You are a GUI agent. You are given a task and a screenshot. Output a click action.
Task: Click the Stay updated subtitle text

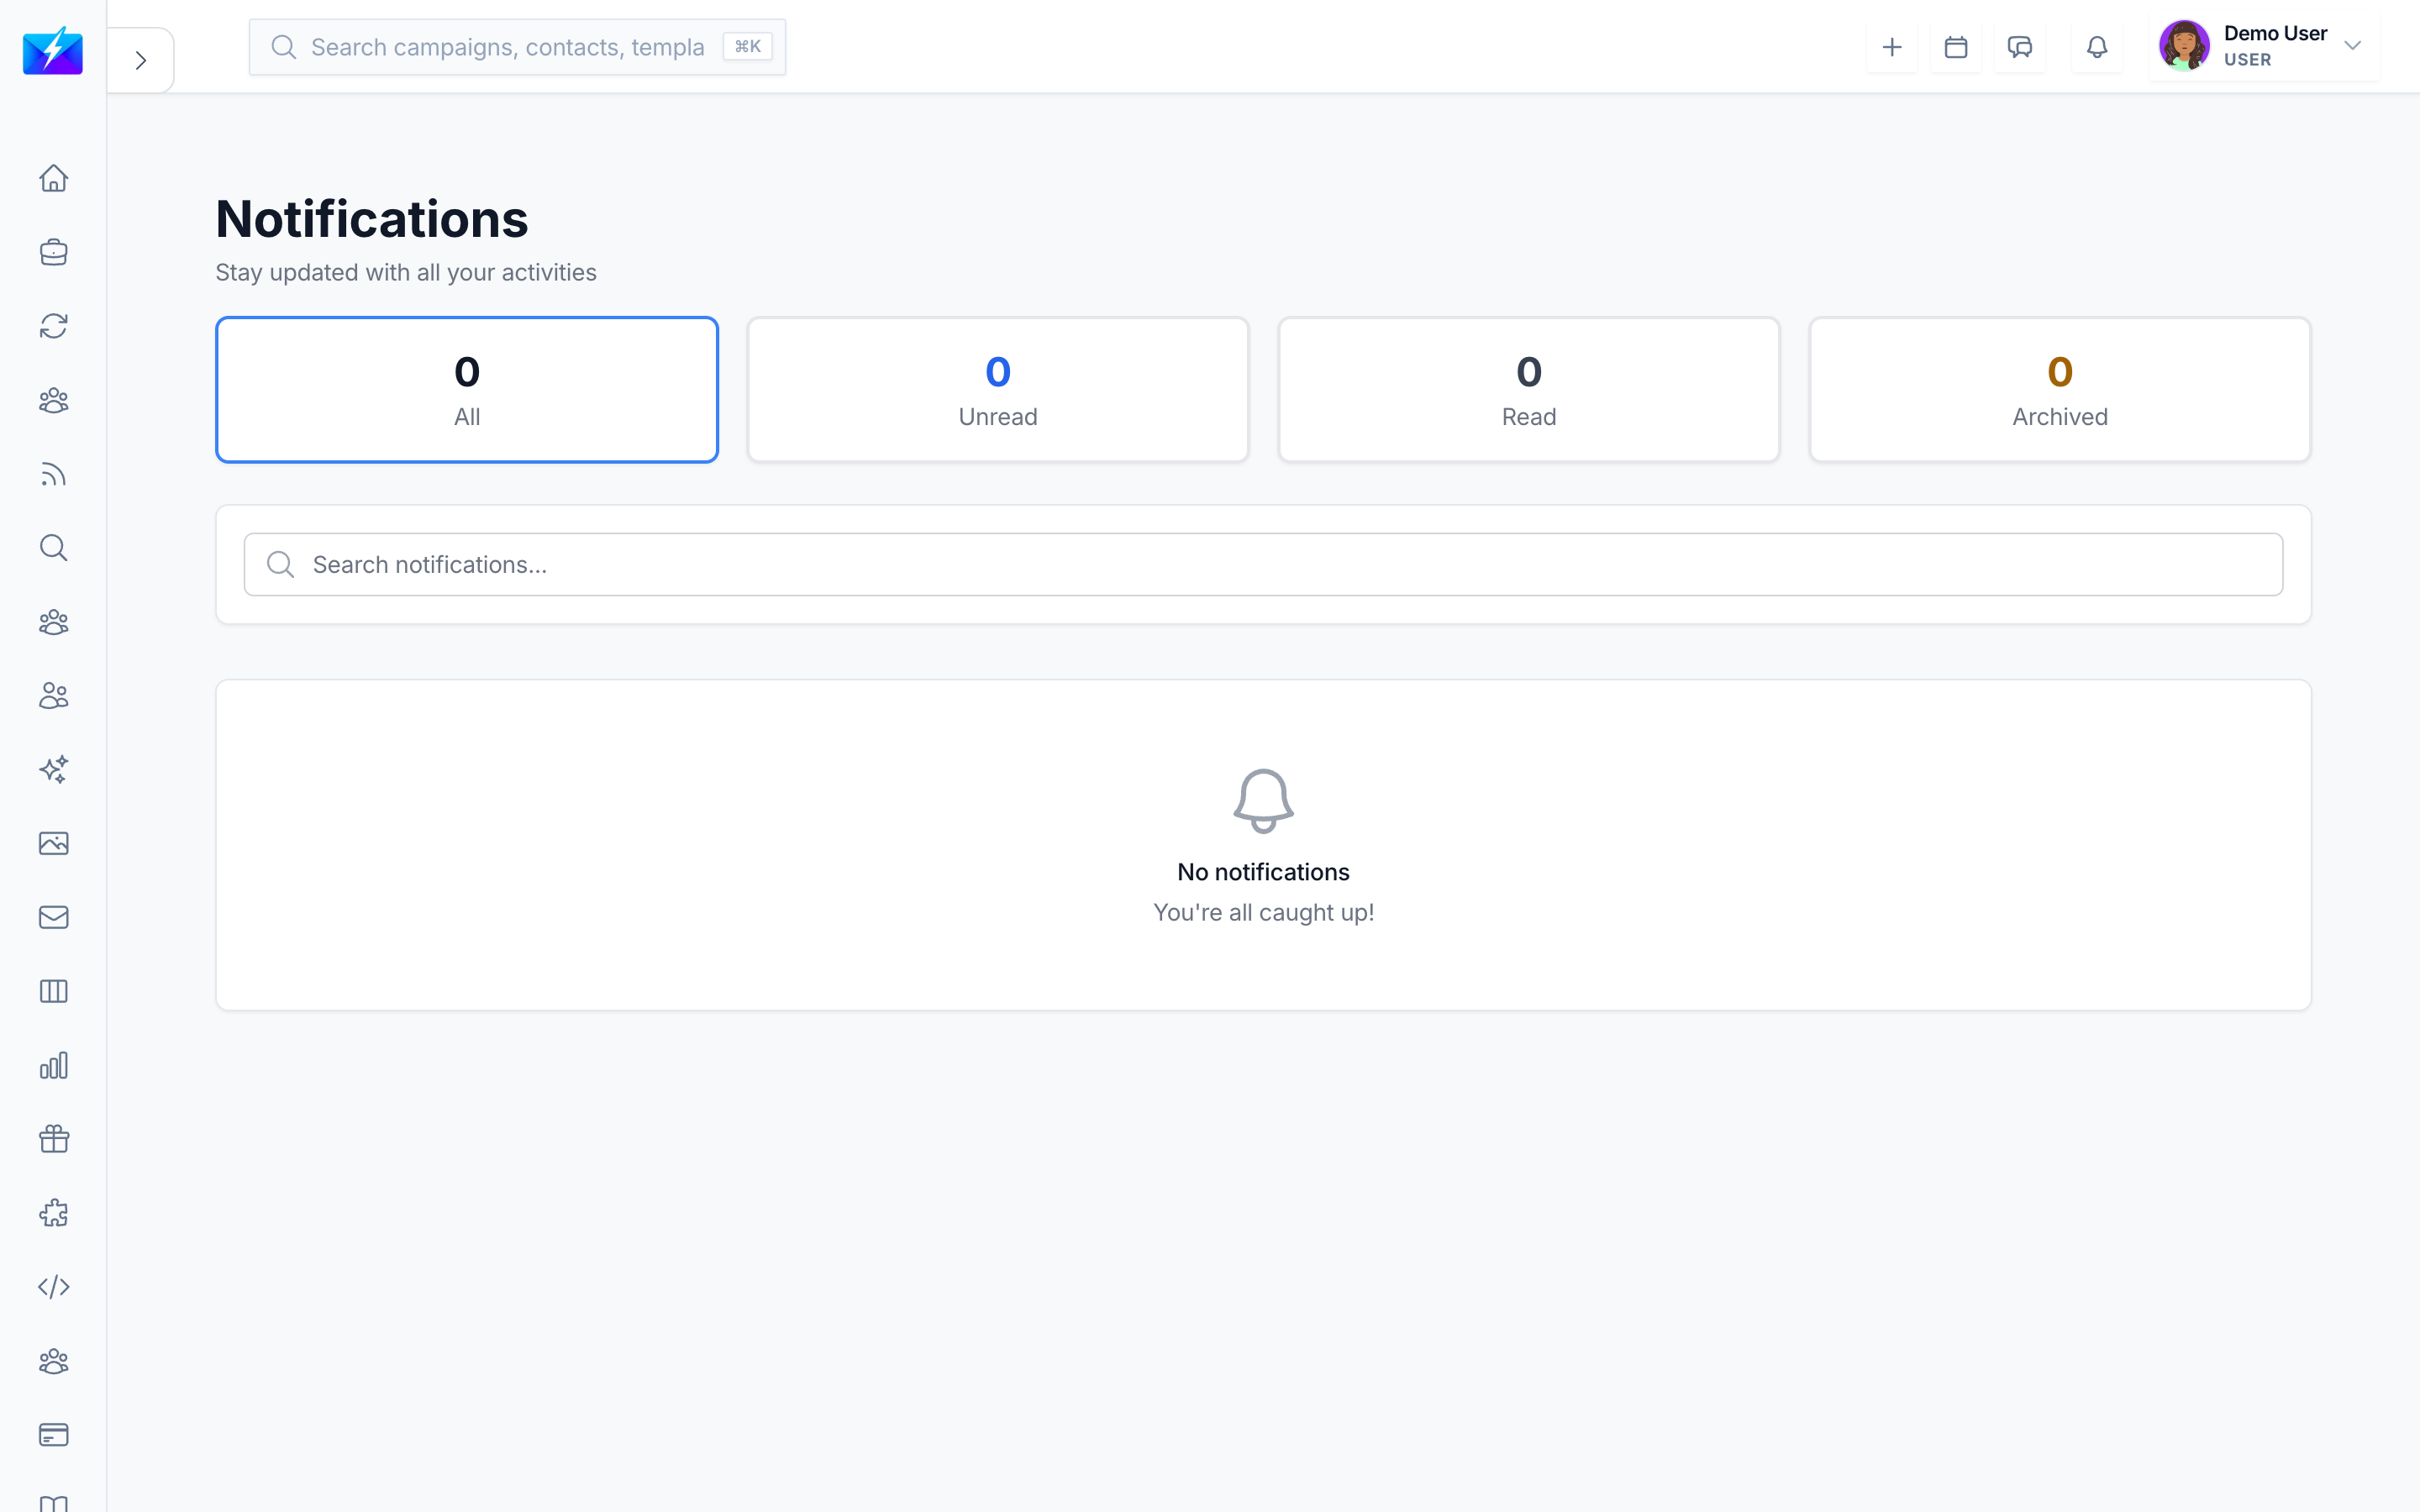406,273
